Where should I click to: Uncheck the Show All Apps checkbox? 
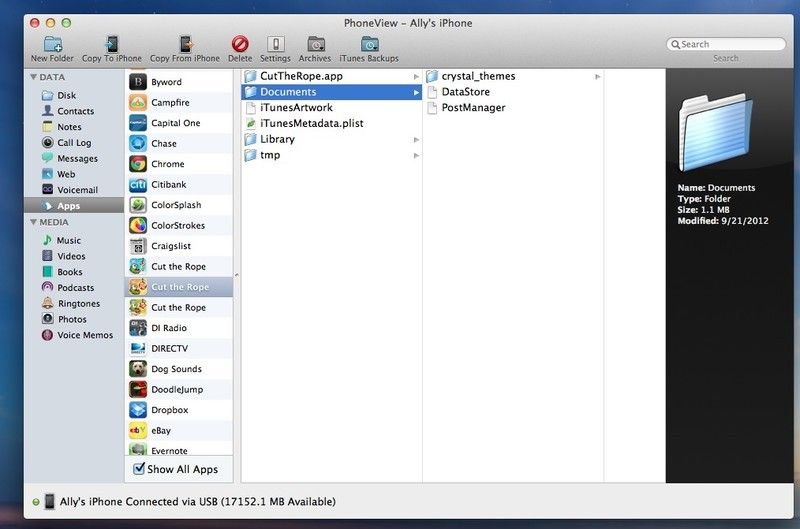139,469
